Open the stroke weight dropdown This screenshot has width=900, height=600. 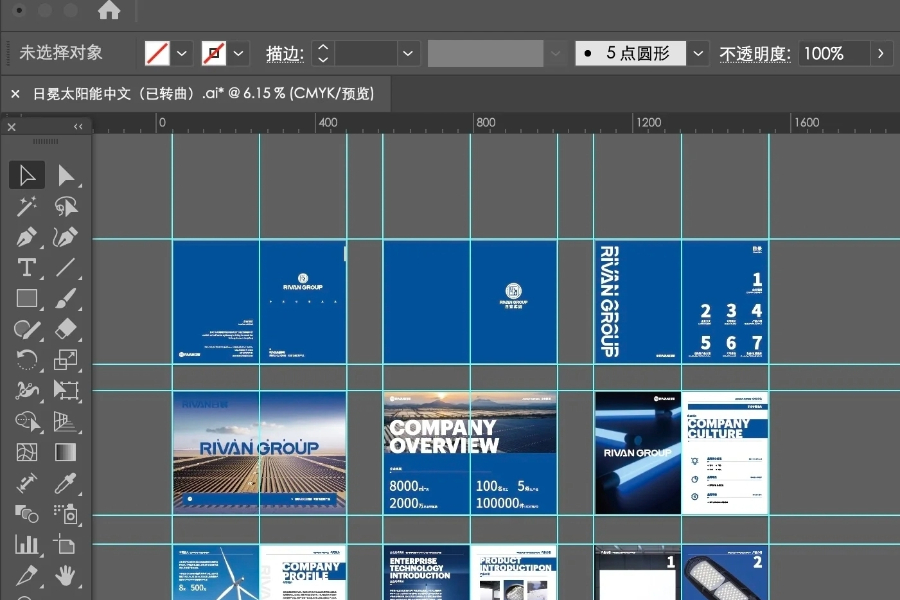coord(408,53)
